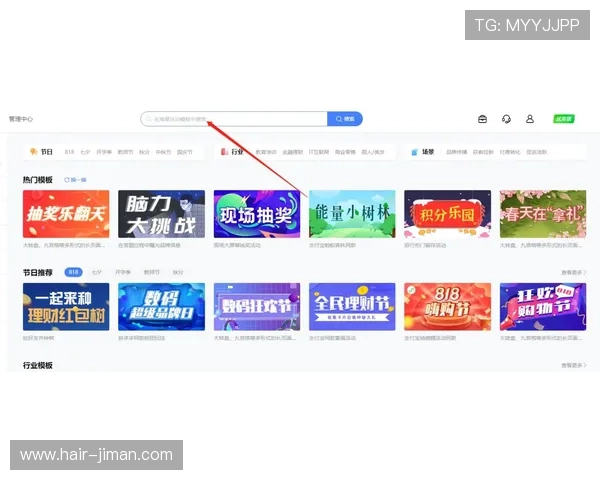Switch to the 开学季 tab under 节日推荐
Viewport: 600px width, 480px height.
tap(123, 272)
